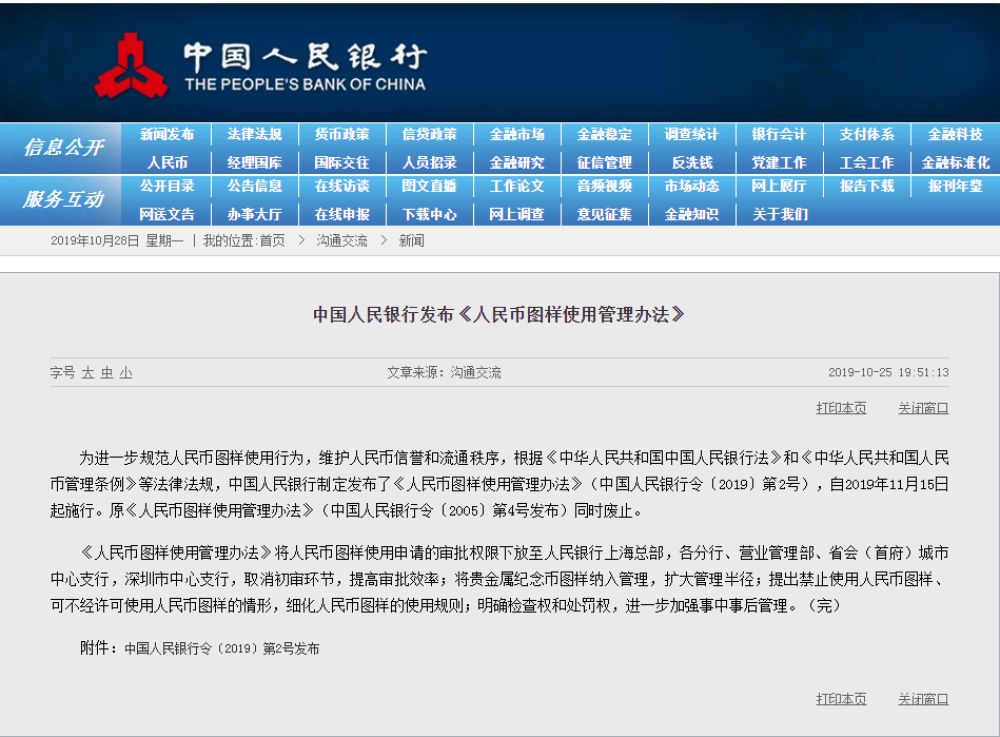Viewport: 1000px width, 737px height.
Task: Open 报告下载 menu item
Action: [x=866, y=186]
